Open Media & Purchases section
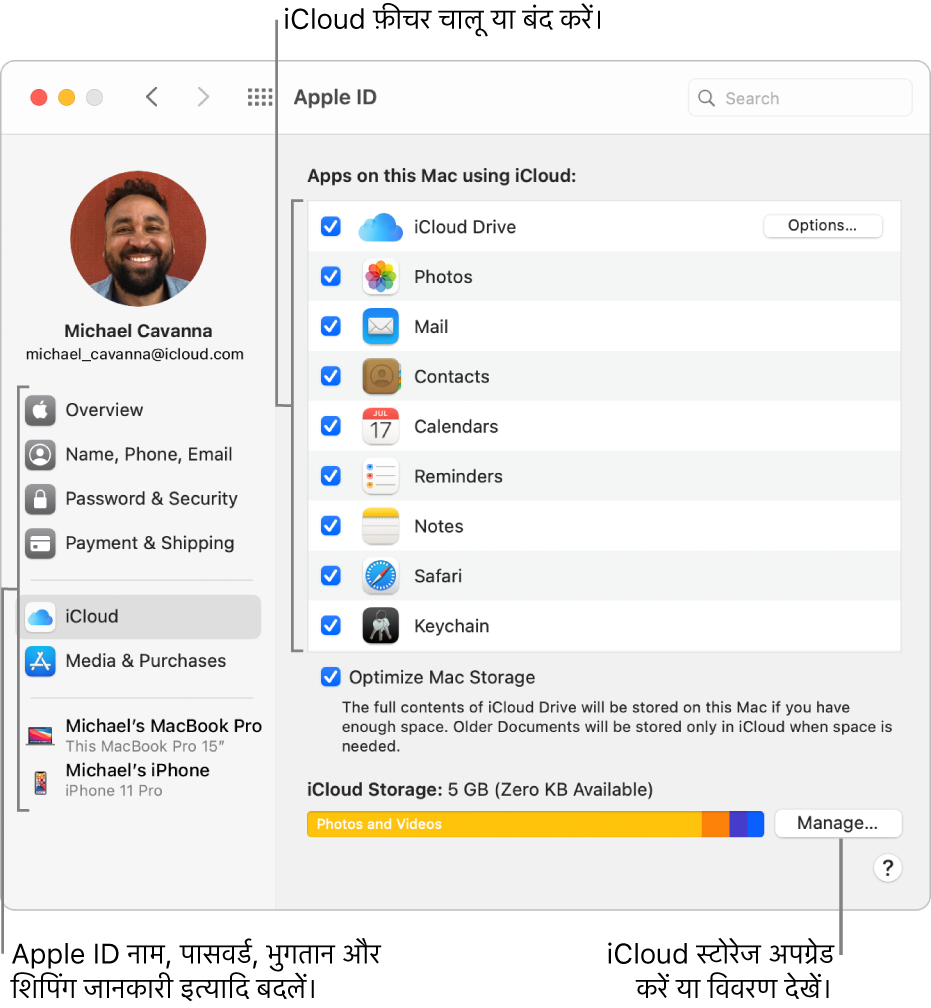 point(141,662)
